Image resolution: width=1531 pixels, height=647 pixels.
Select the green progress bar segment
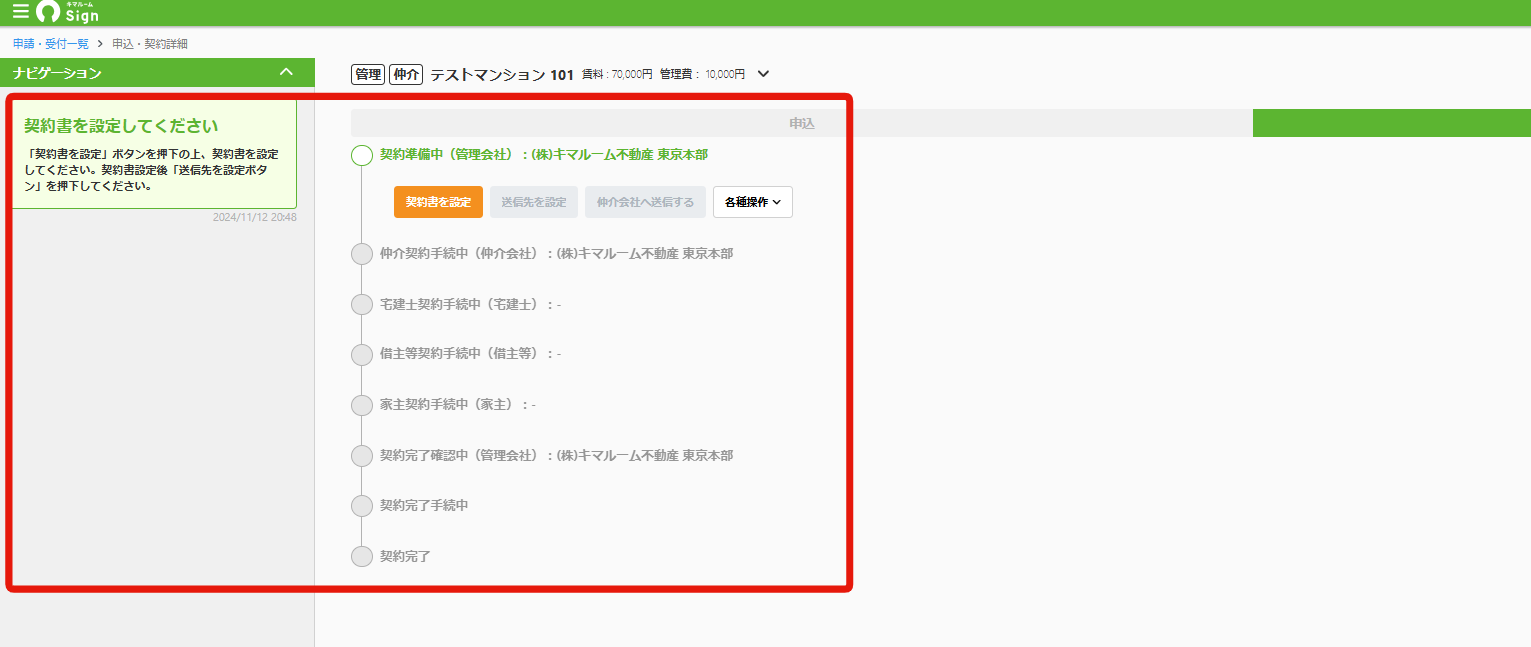click(1392, 123)
